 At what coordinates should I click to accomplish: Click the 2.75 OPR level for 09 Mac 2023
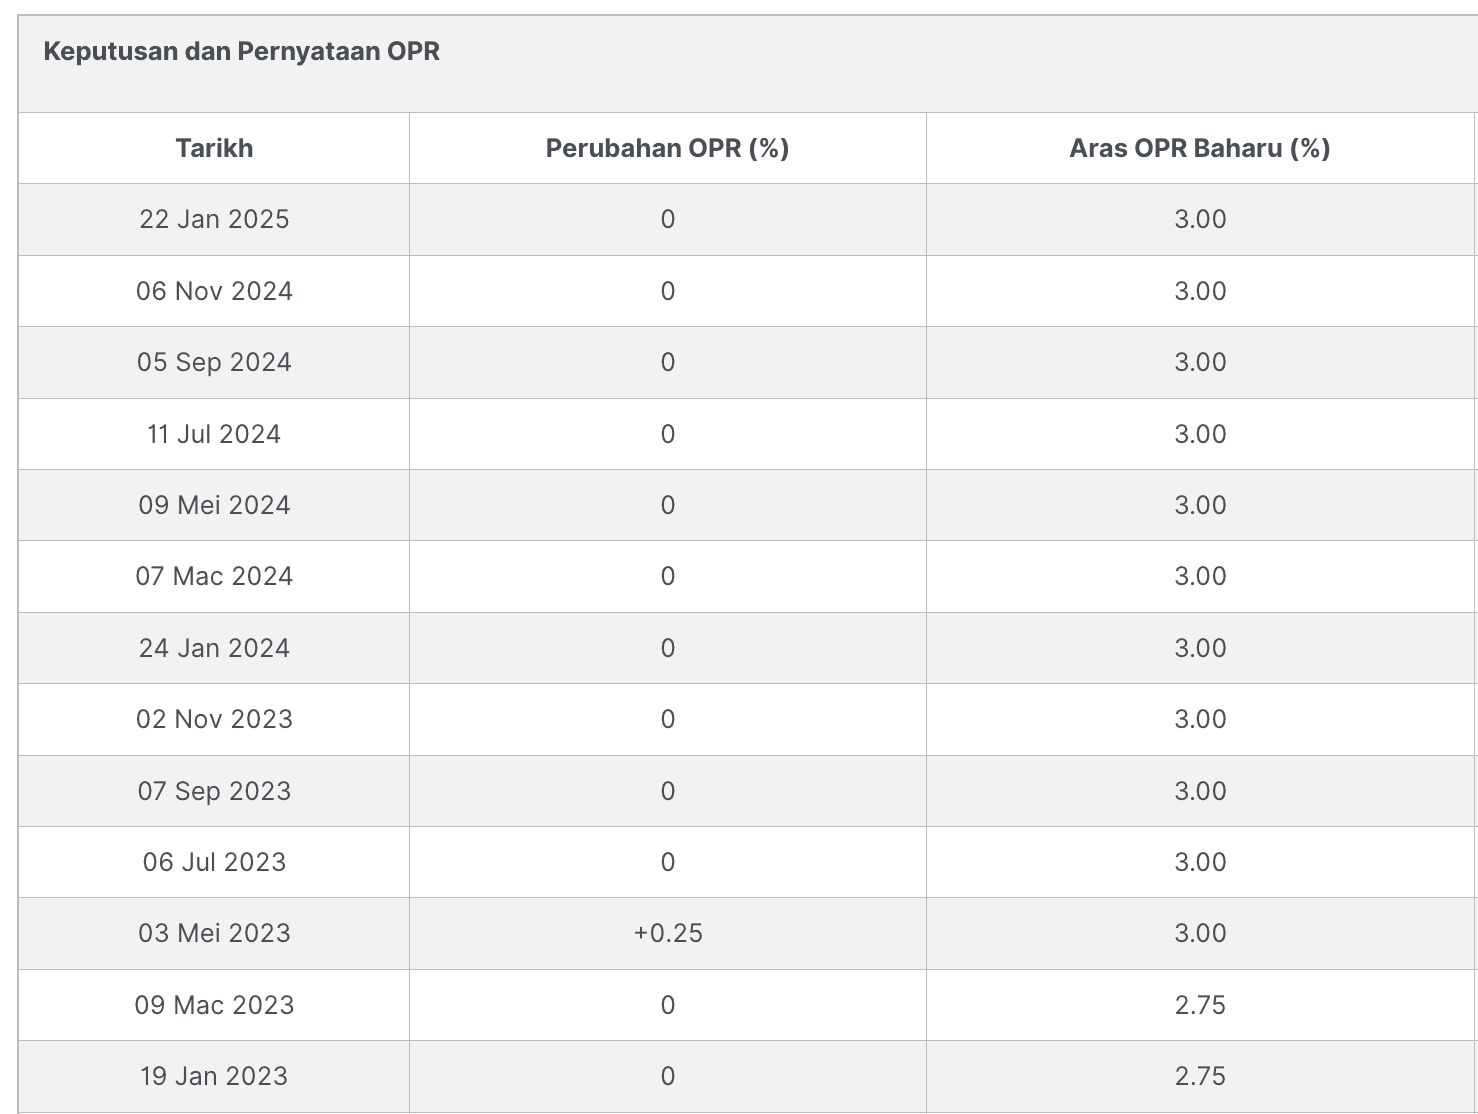[x=1200, y=1005]
